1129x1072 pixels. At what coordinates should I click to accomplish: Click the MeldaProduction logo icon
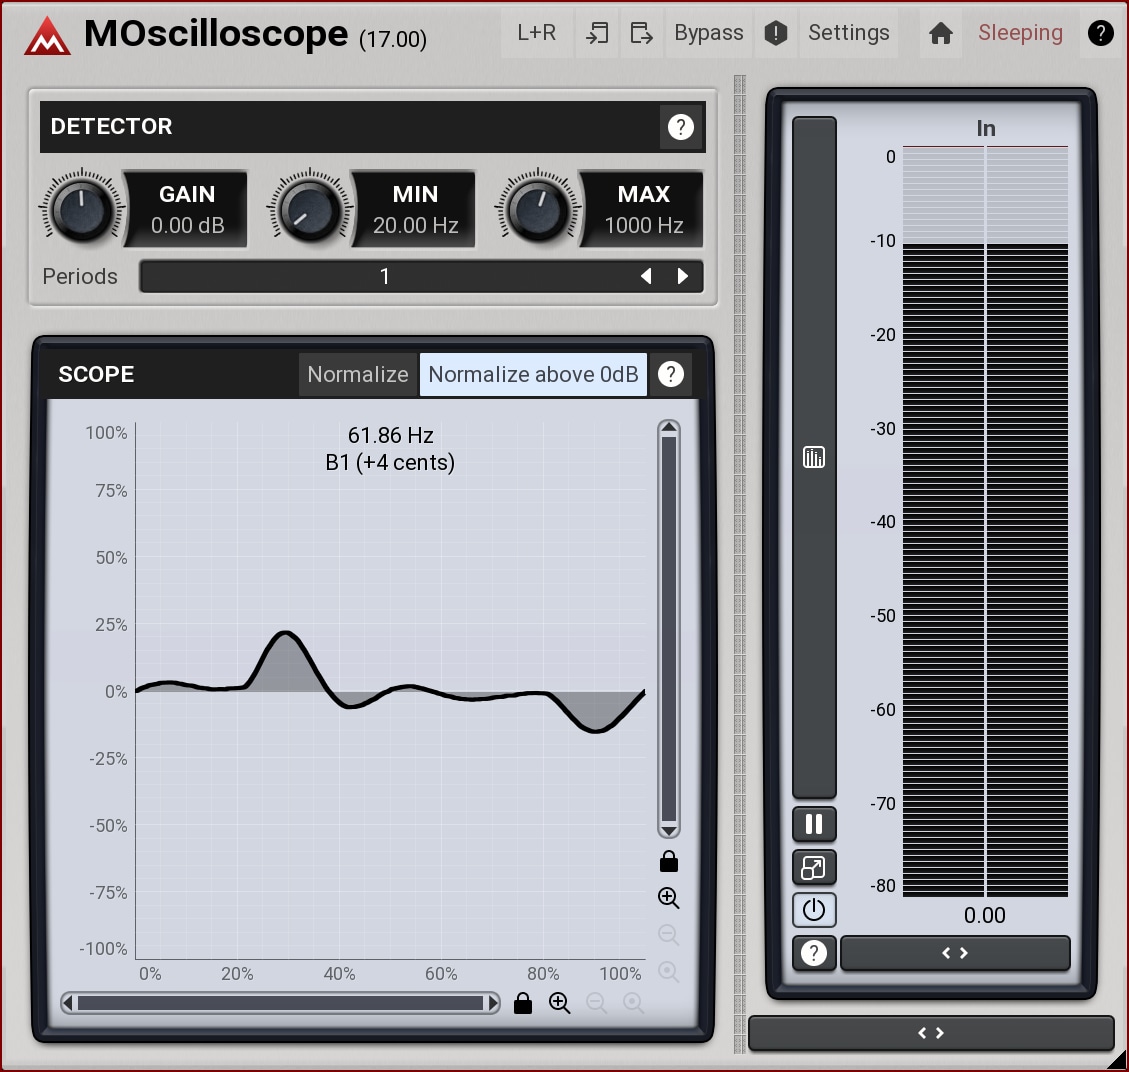[47, 36]
